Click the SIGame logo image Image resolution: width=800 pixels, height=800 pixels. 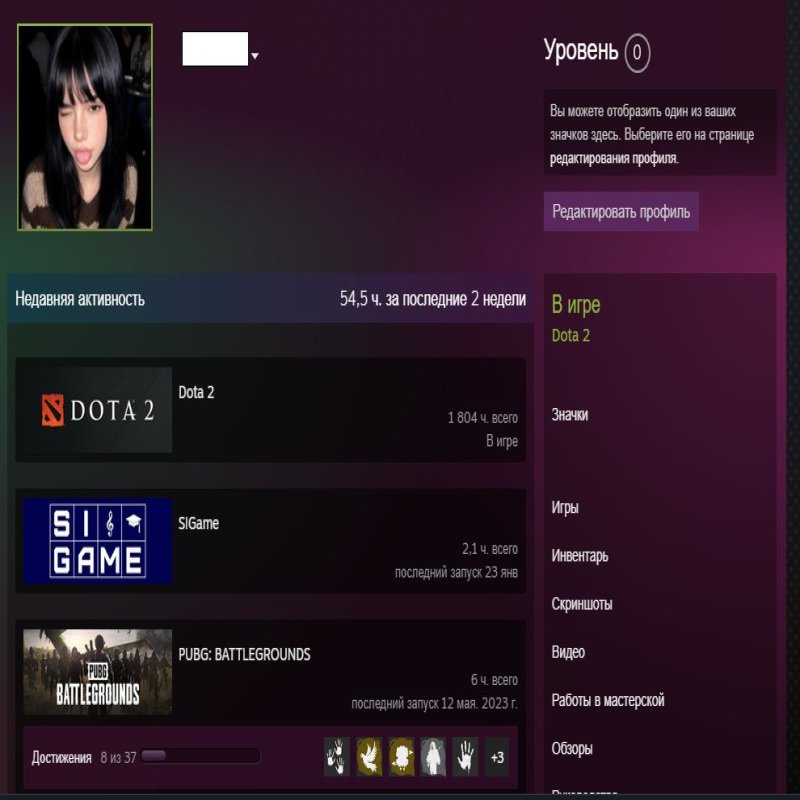pyautogui.click(x=98, y=541)
